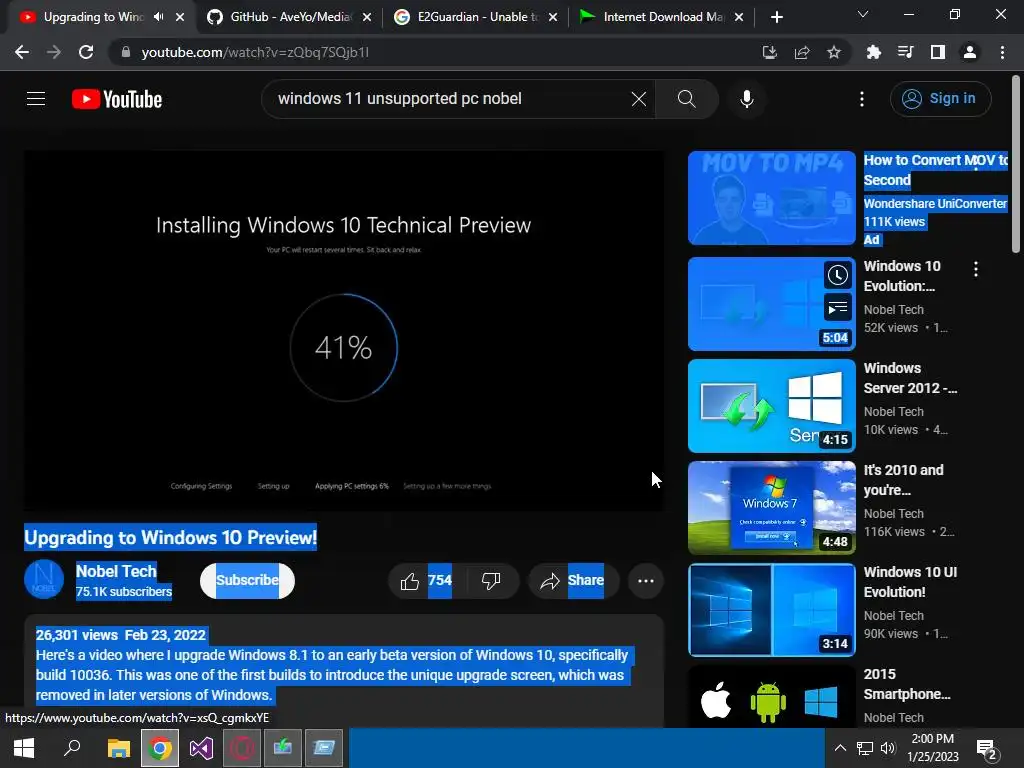Add Windows 10 Evolution to Watch later

pyautogui.click(x=838, y=276)
